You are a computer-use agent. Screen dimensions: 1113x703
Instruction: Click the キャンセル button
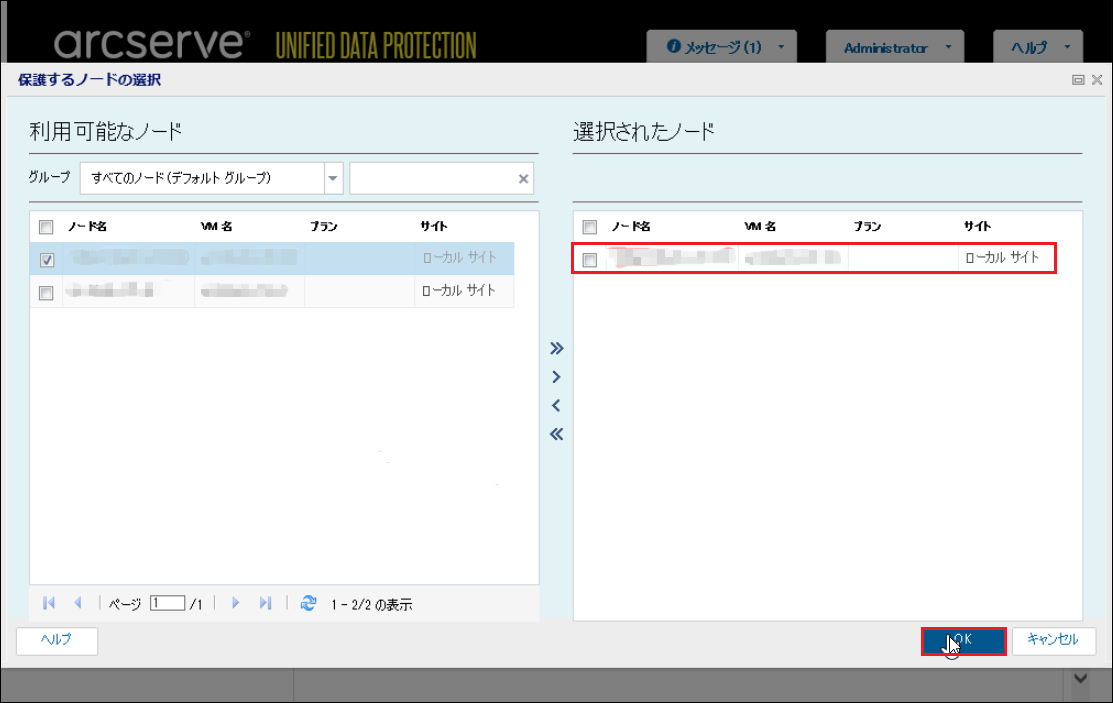pyautogui.click(x=1053, y=640)
